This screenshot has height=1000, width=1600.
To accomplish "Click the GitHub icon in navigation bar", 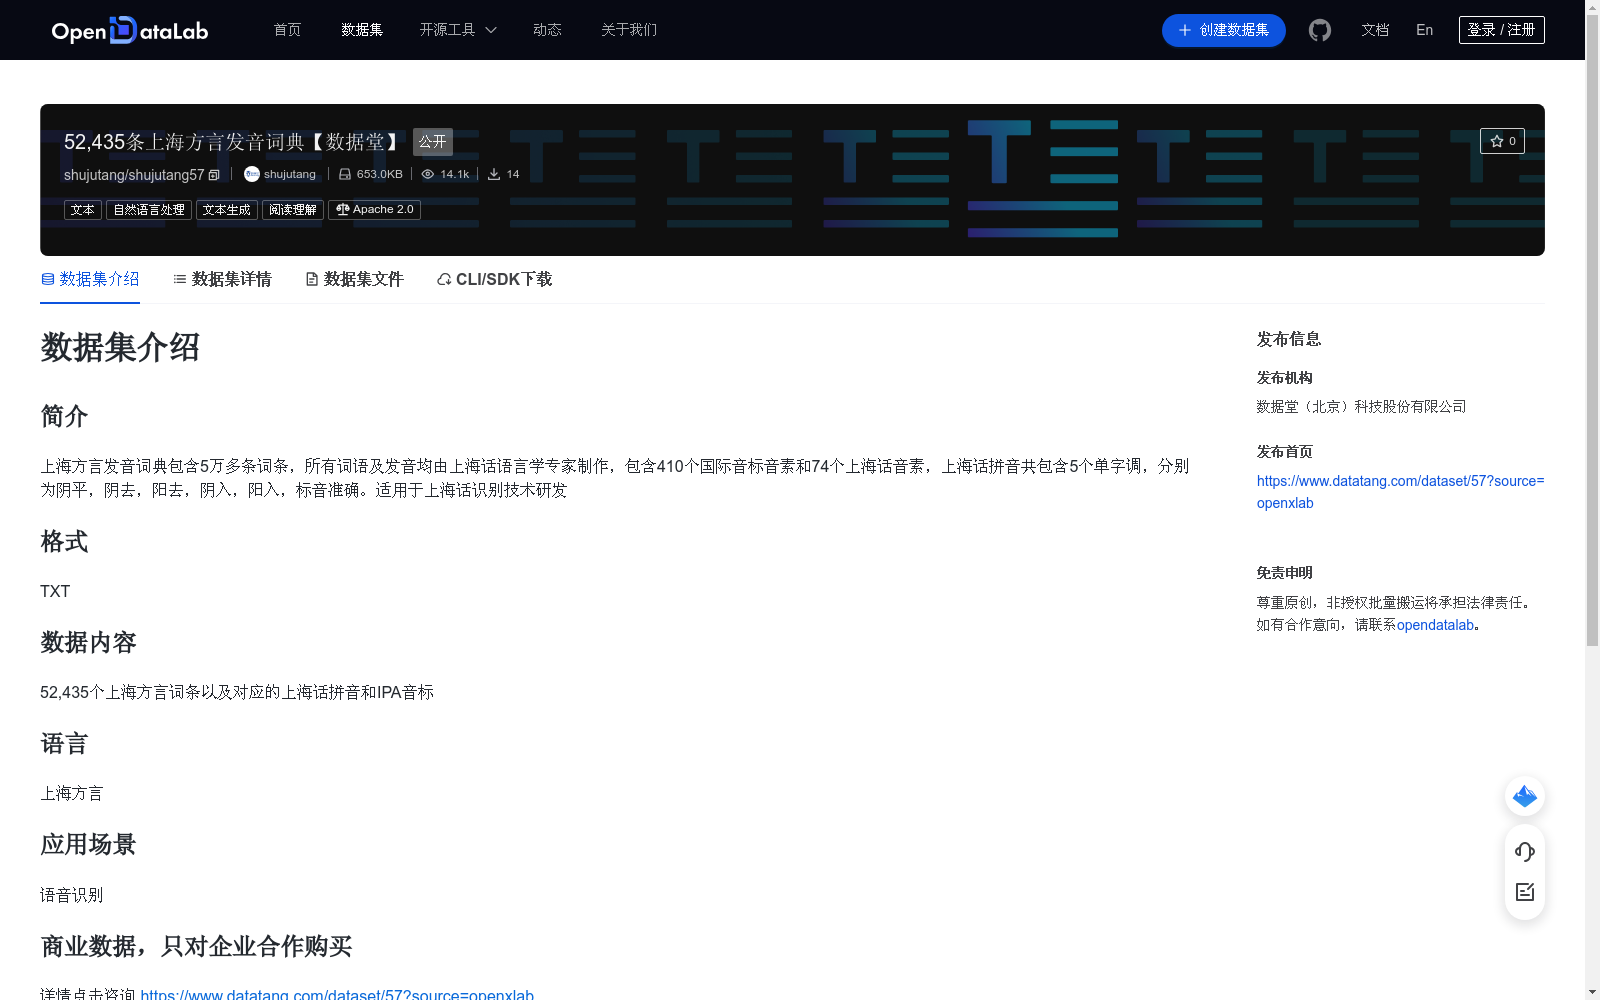I will tap(1319, 30).
